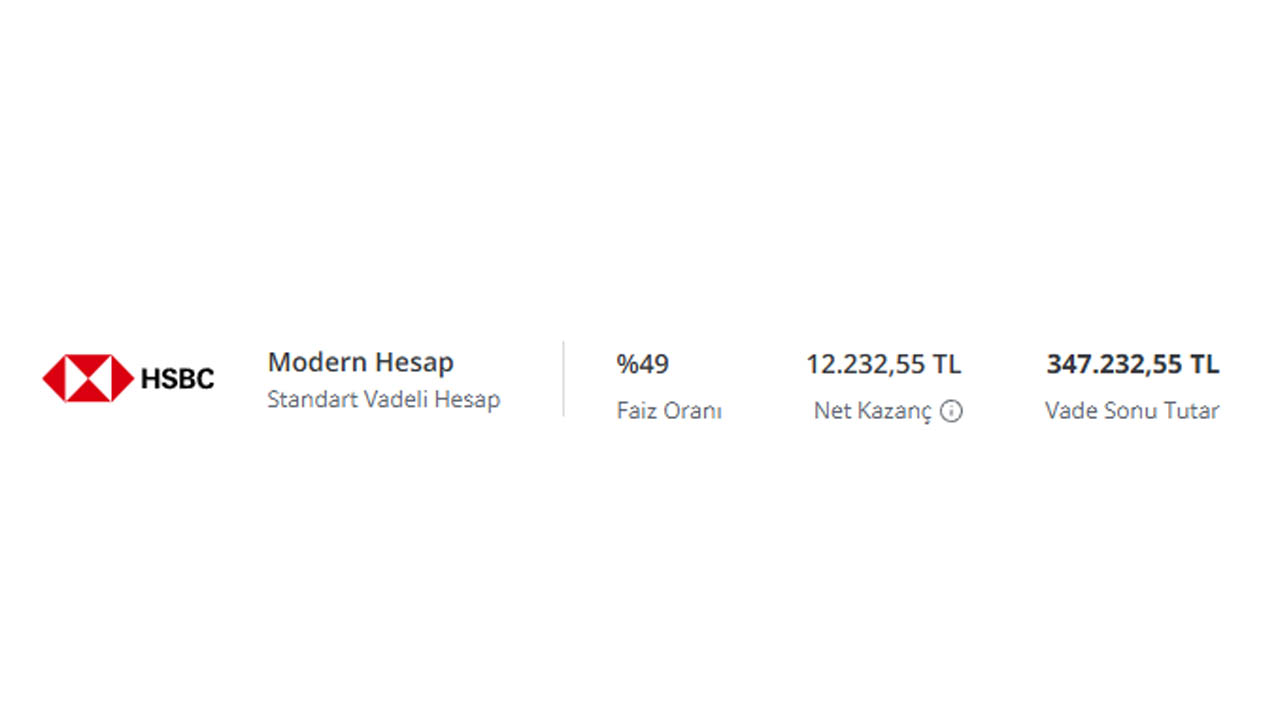Click the Vade Sonu Tutar label

point(1132,411)
